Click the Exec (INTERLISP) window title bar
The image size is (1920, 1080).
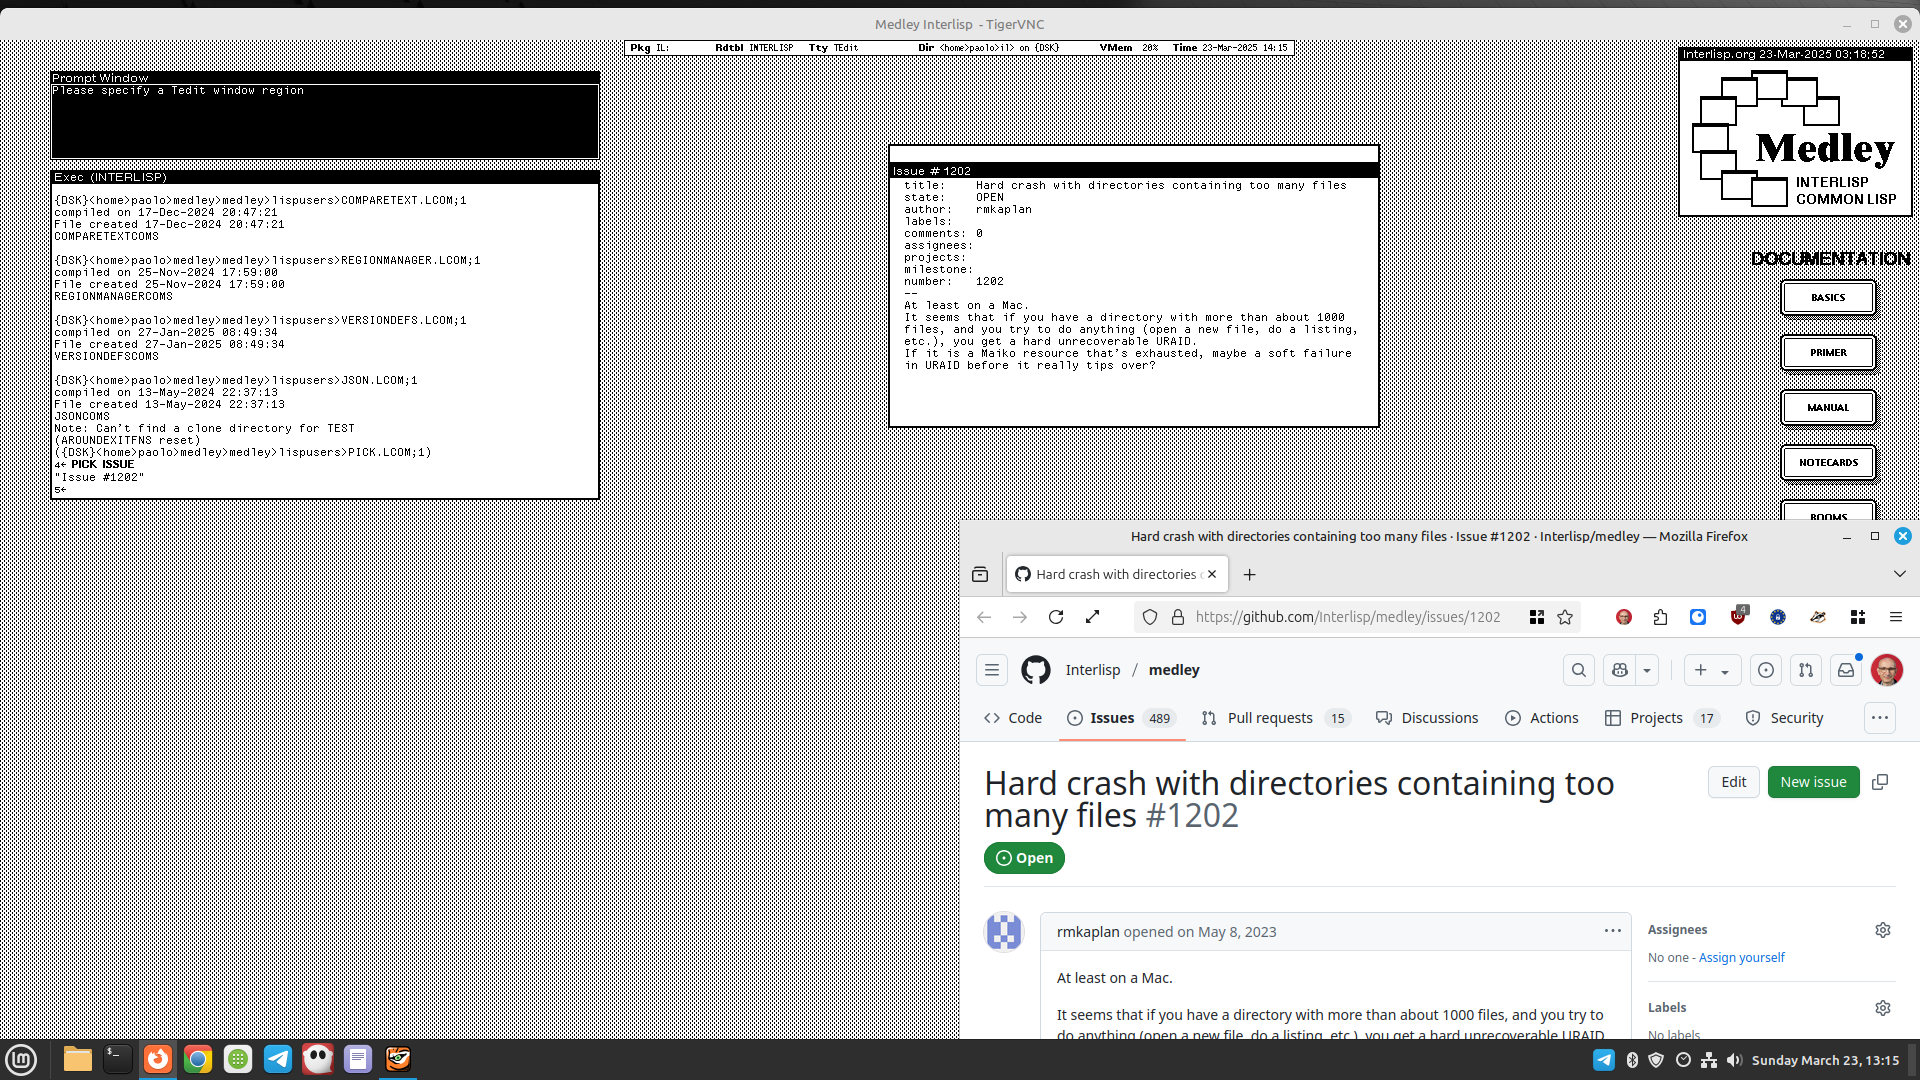[x=325, y=177]
